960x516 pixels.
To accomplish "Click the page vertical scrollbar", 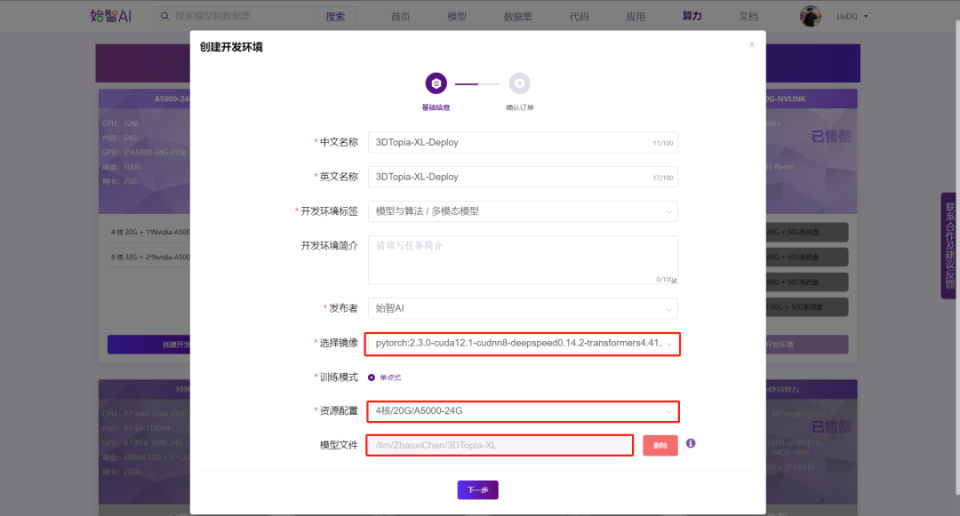I will click(x=957, y=258).
